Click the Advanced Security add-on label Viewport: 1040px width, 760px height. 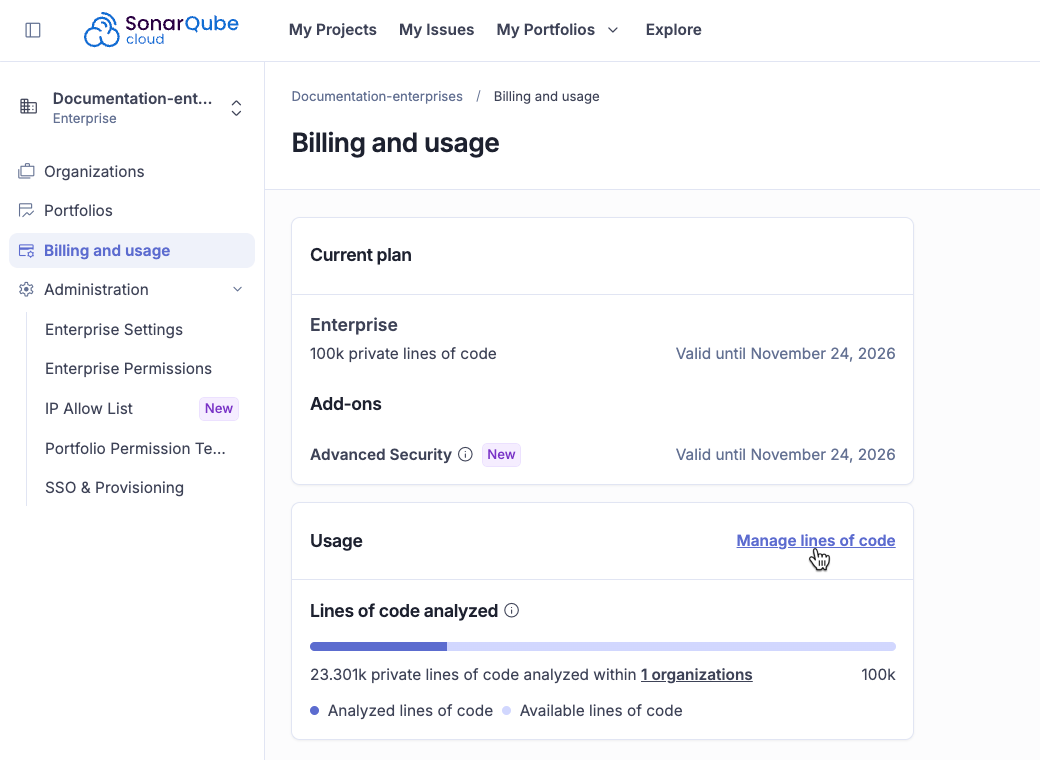coord(381,454)
